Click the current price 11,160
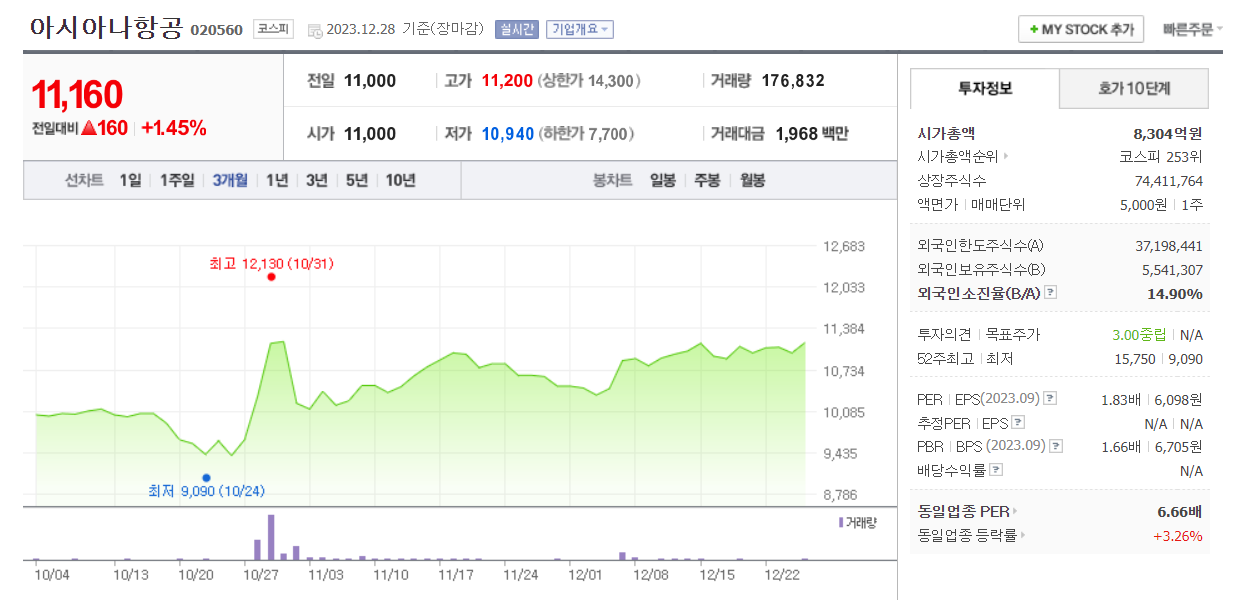1247x600 pixels. pos(77,95)
